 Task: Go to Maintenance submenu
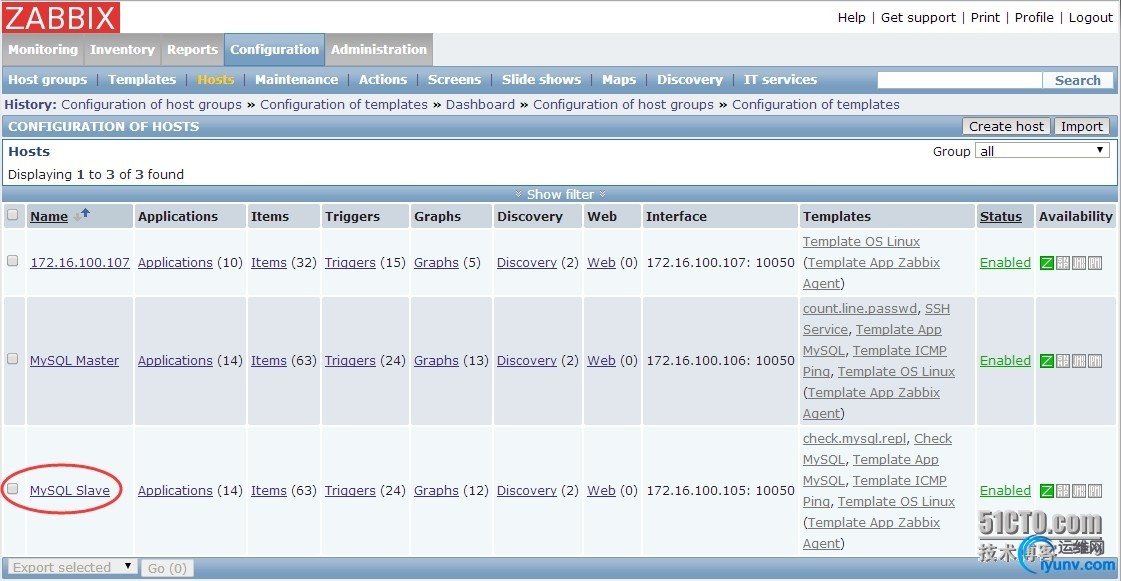(296, 79)
